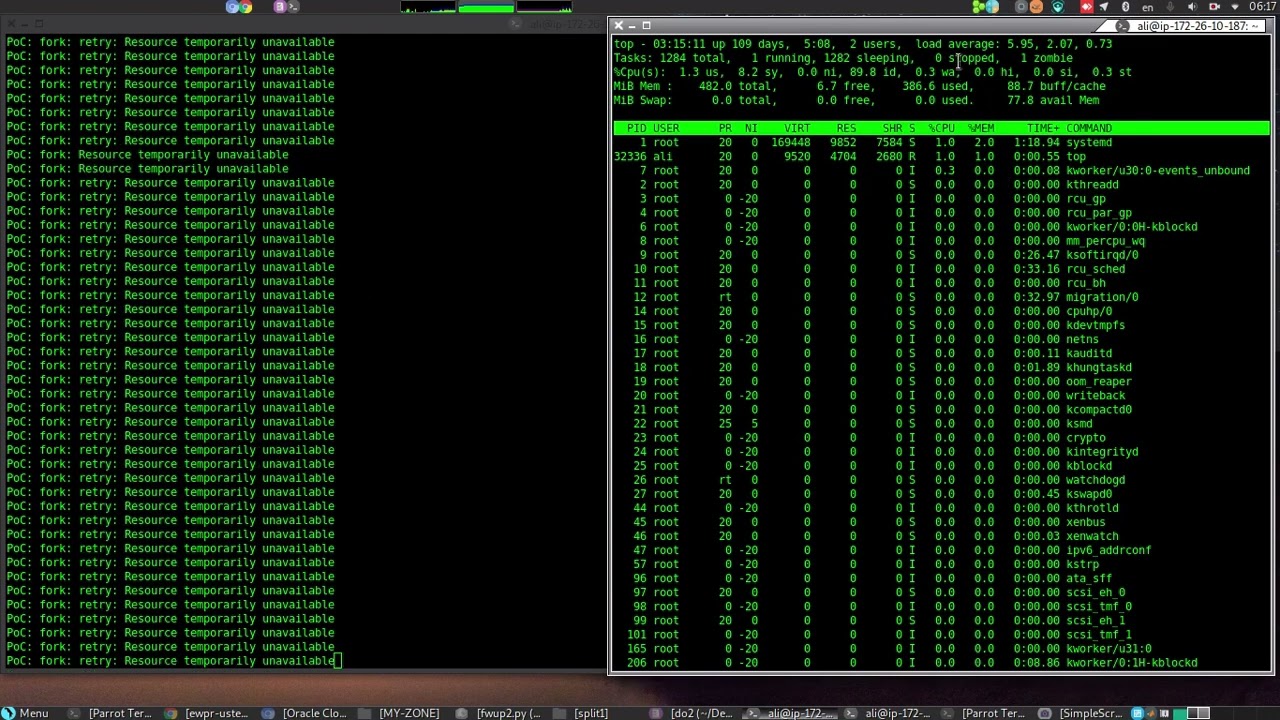Click the 'MiB Swap' summary line

pyautogui.click(x=856, y=100)
